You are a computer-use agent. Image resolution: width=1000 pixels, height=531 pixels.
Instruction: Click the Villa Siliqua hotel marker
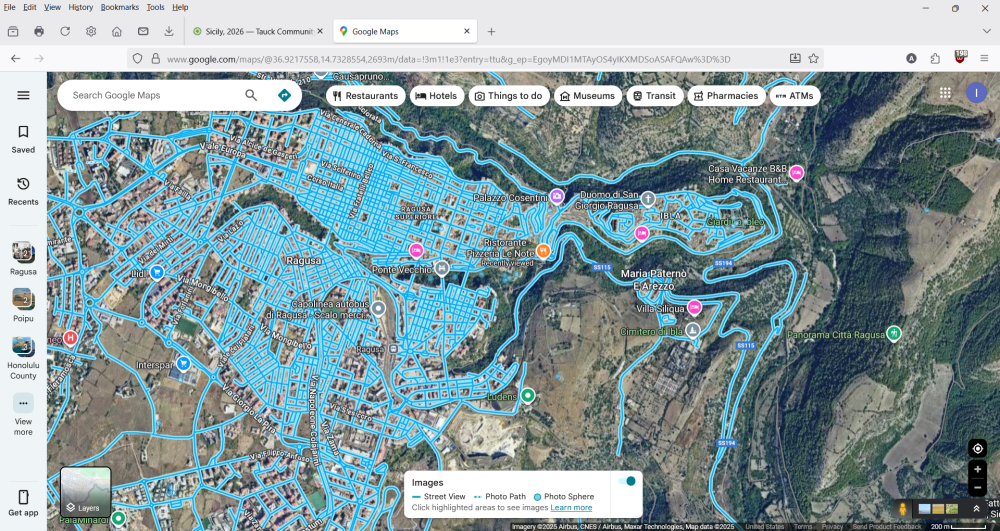point(695,308)
